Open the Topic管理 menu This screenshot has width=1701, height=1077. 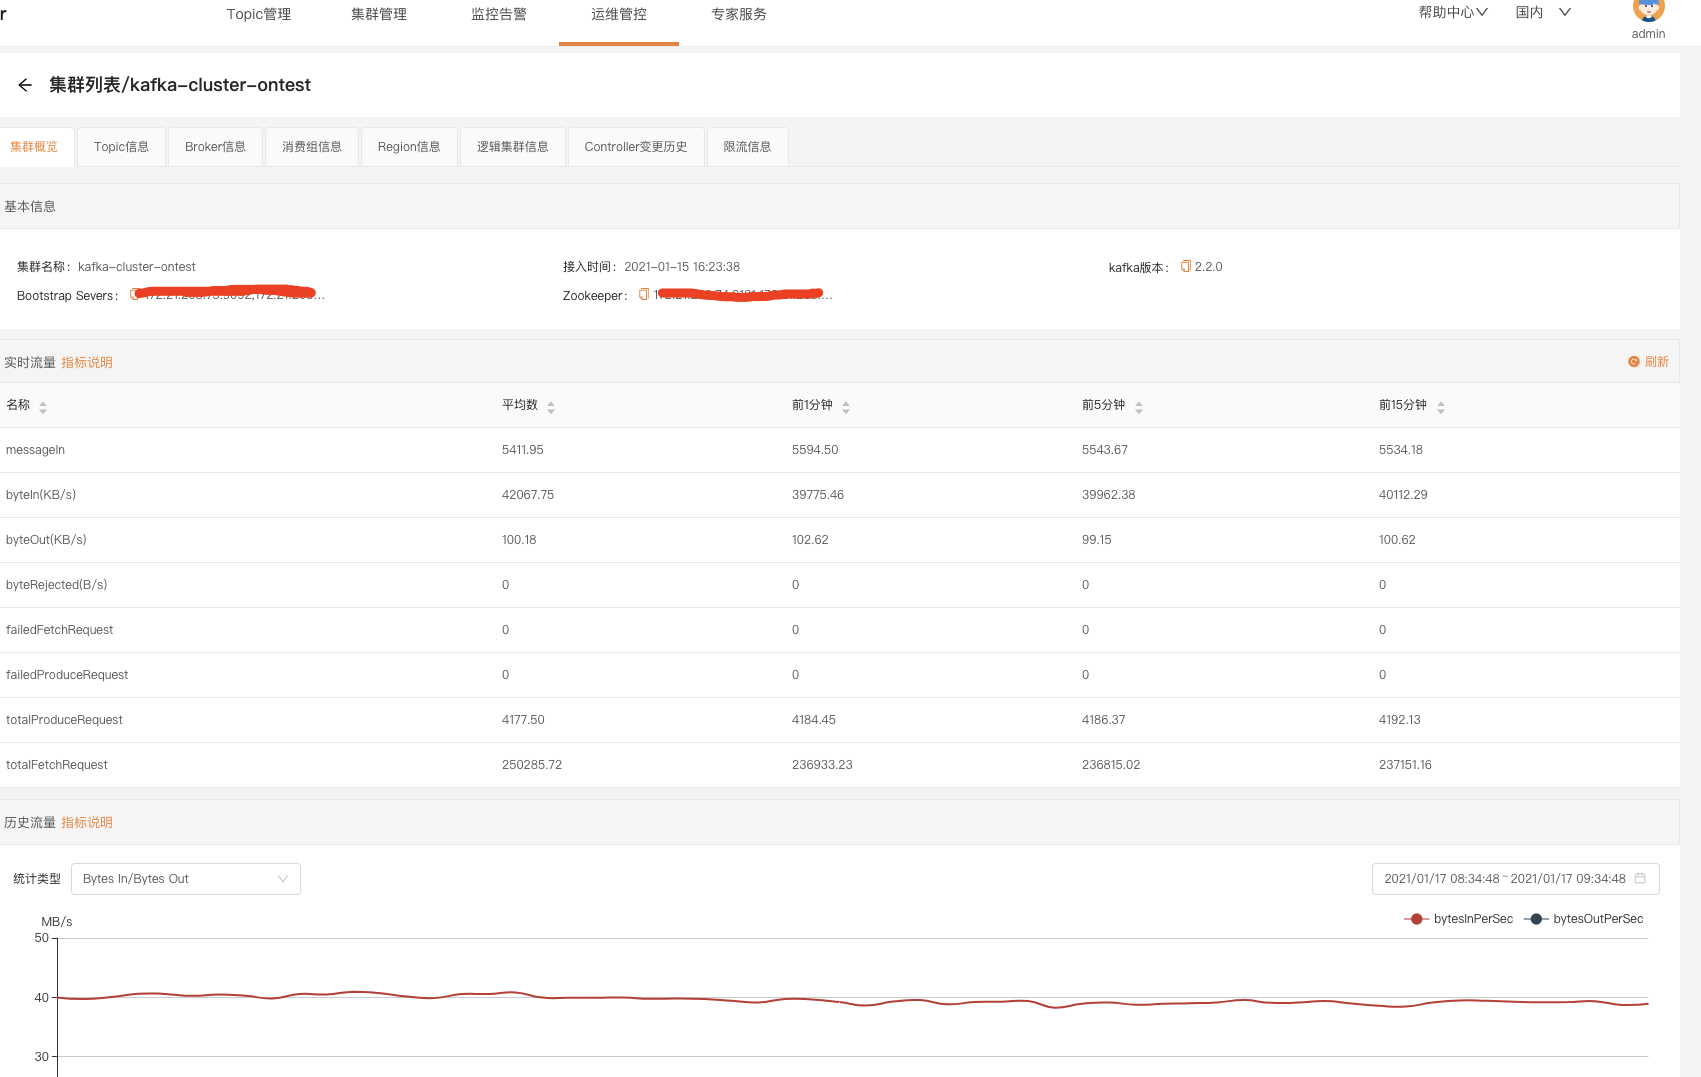point(259,14)
